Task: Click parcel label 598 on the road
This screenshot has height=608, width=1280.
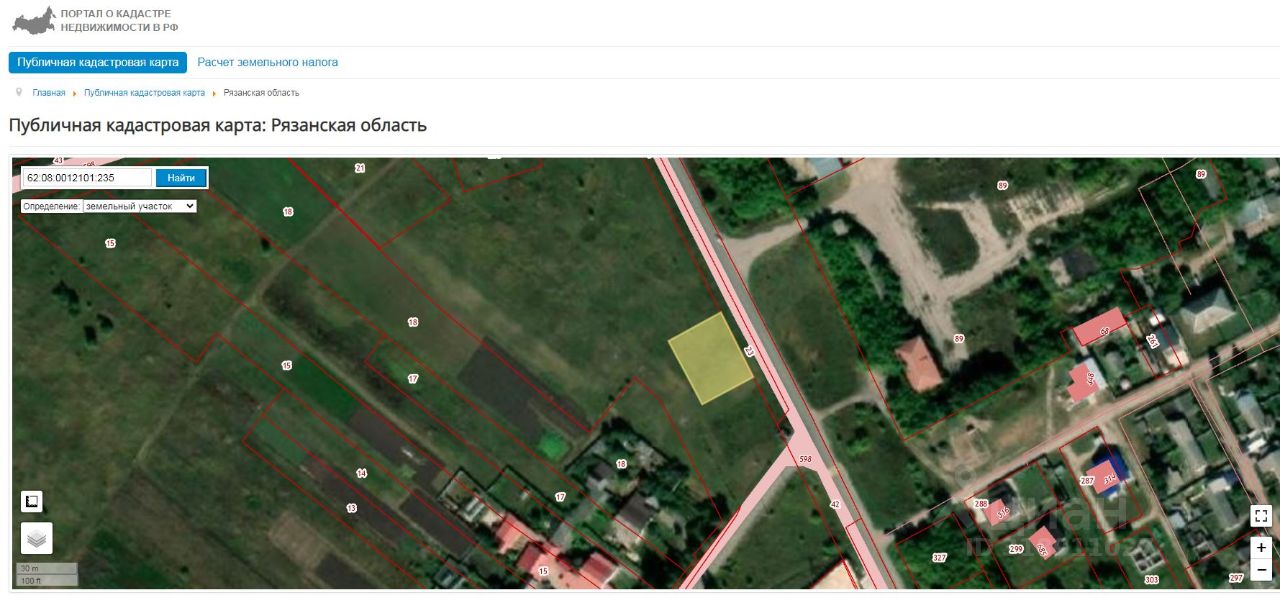Action: tap(805, 459)
